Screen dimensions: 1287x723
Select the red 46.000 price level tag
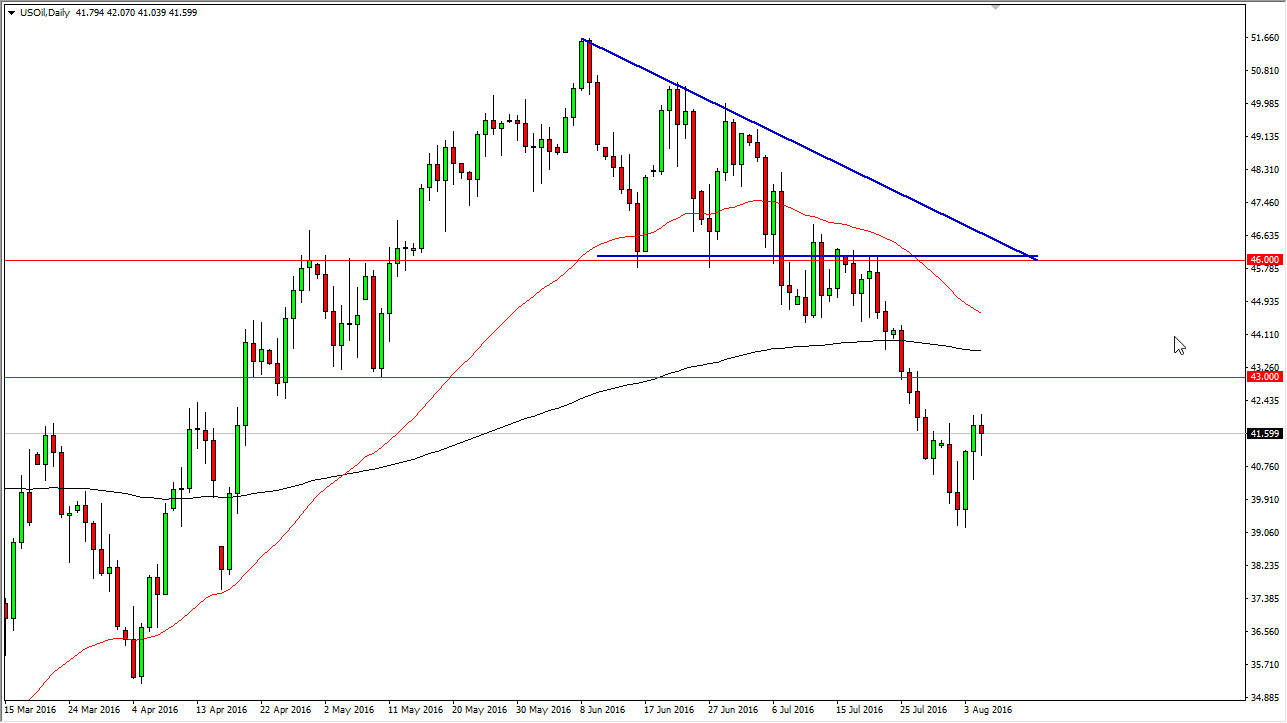coord(1264,259)
